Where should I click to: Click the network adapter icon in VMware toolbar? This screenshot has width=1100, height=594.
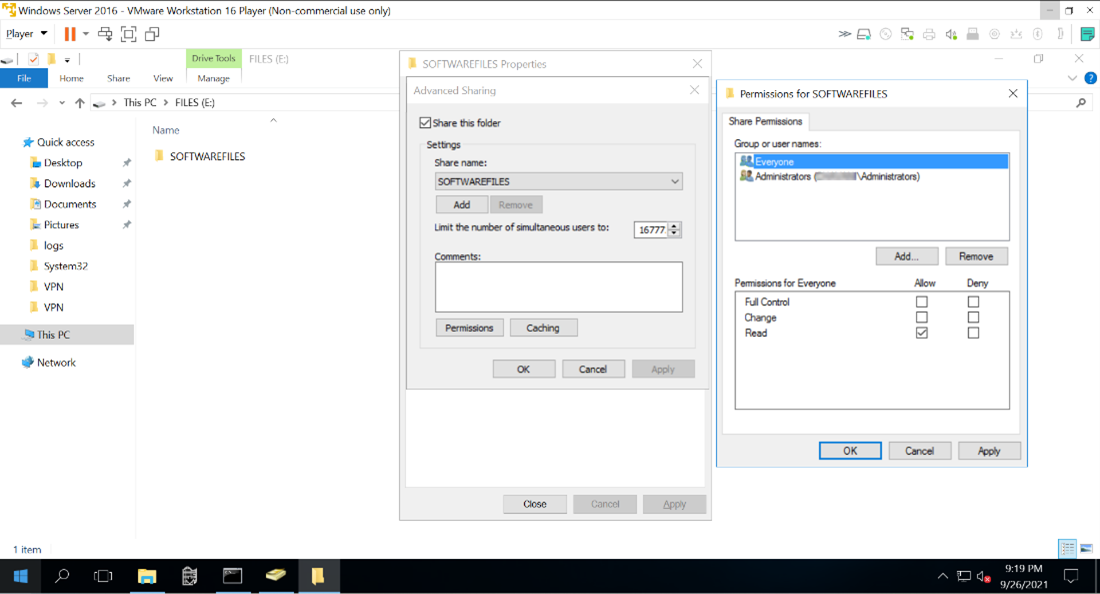pyautogui.click(x=908, y=33)
